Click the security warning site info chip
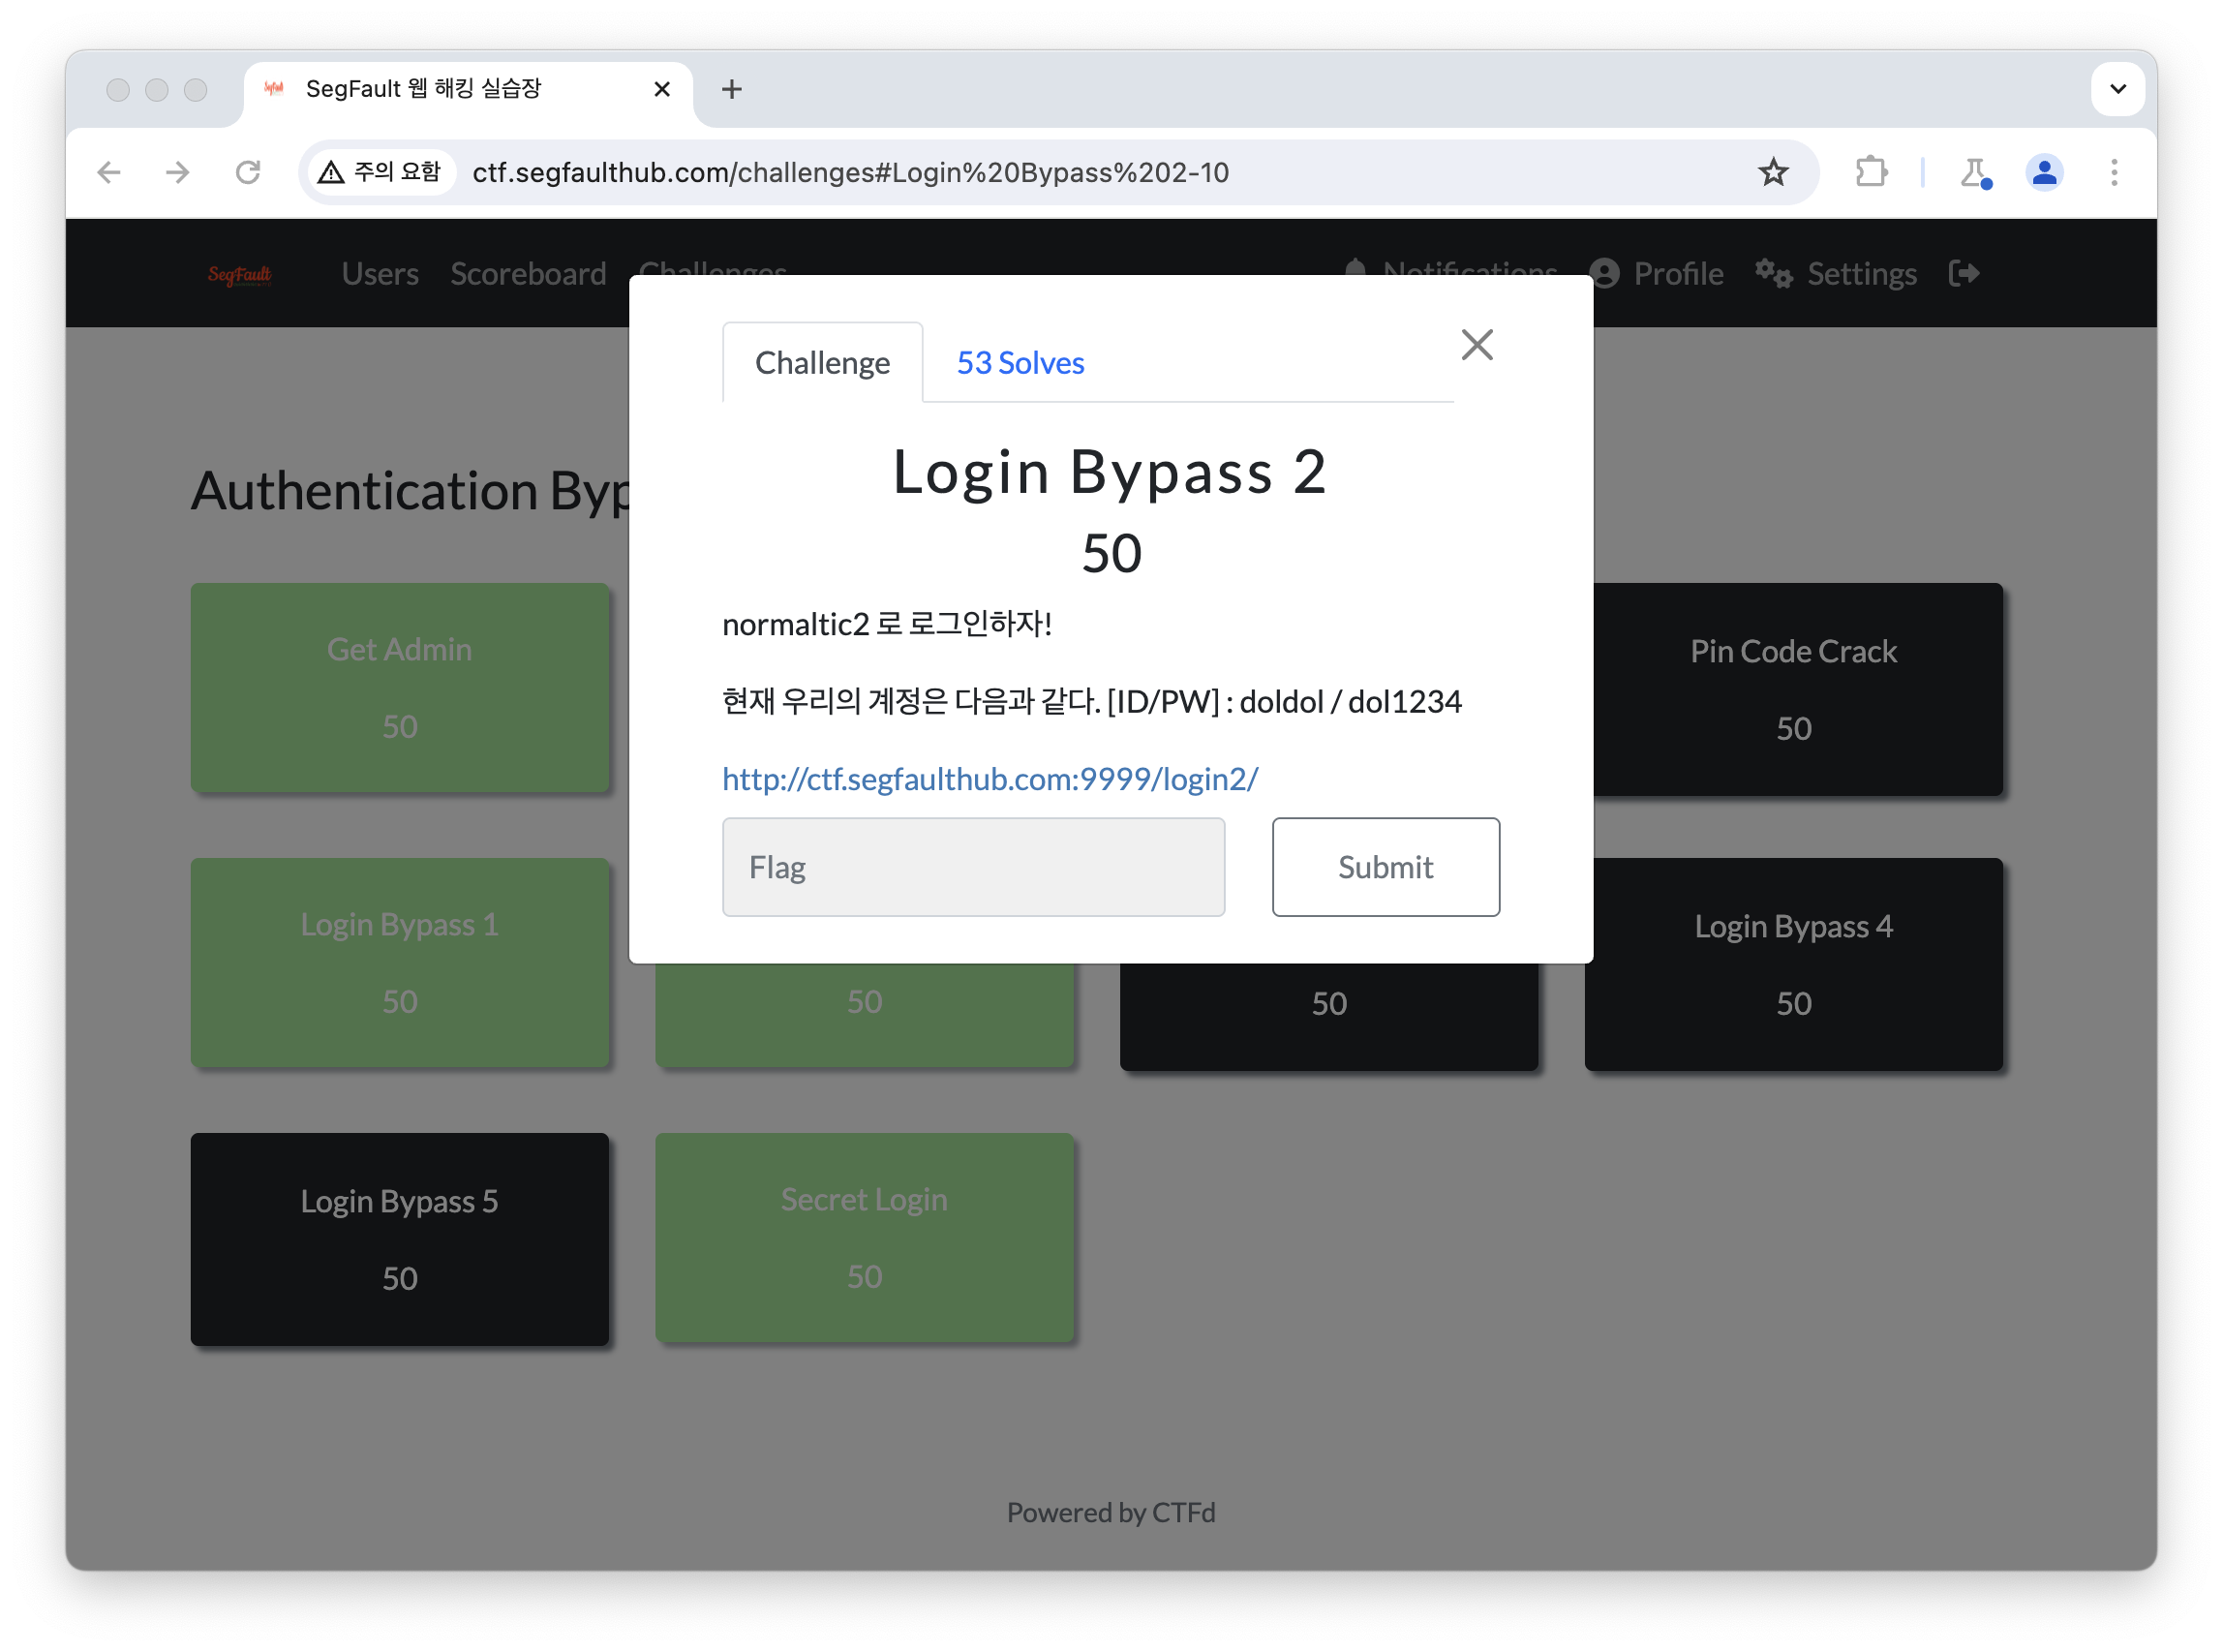 tap(380, 172)
